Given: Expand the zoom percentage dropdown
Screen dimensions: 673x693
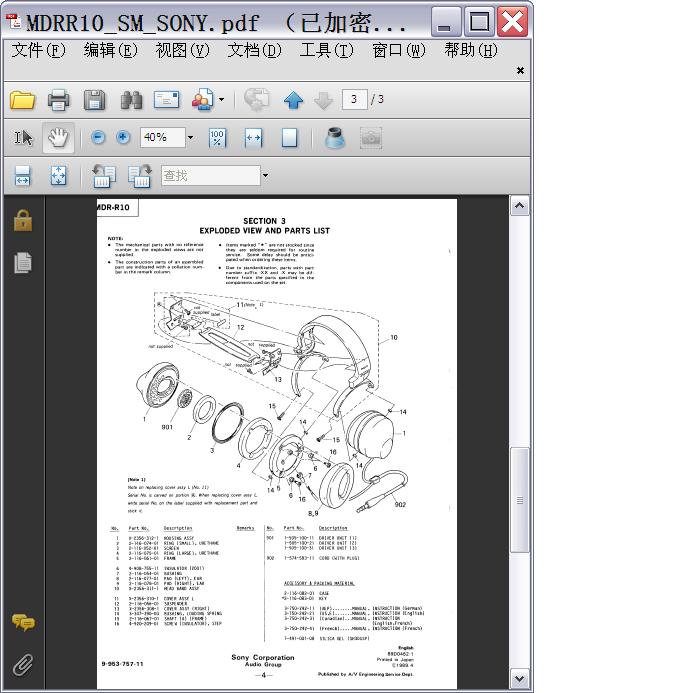Looking at the screenshot, I should click(190, 137).
